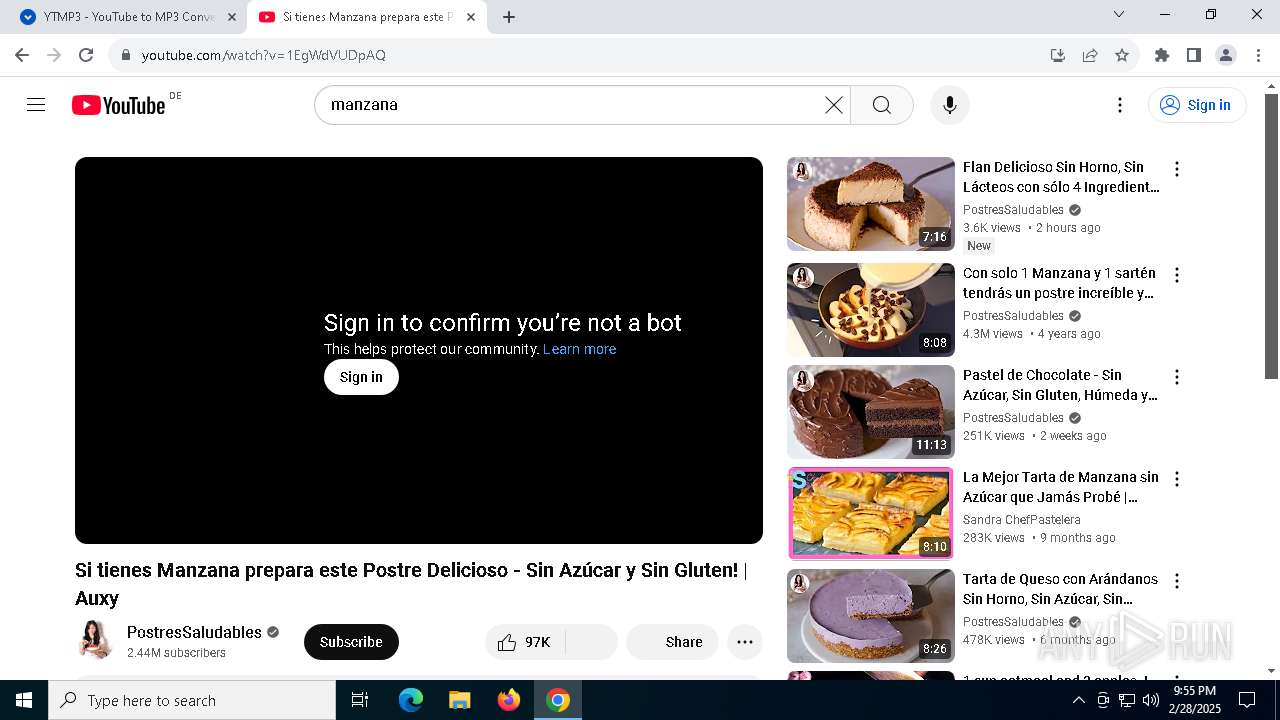Viewport: 1280px width, 720px height.
Task: Open Task View on taskbar
Action: click(360, 700)
